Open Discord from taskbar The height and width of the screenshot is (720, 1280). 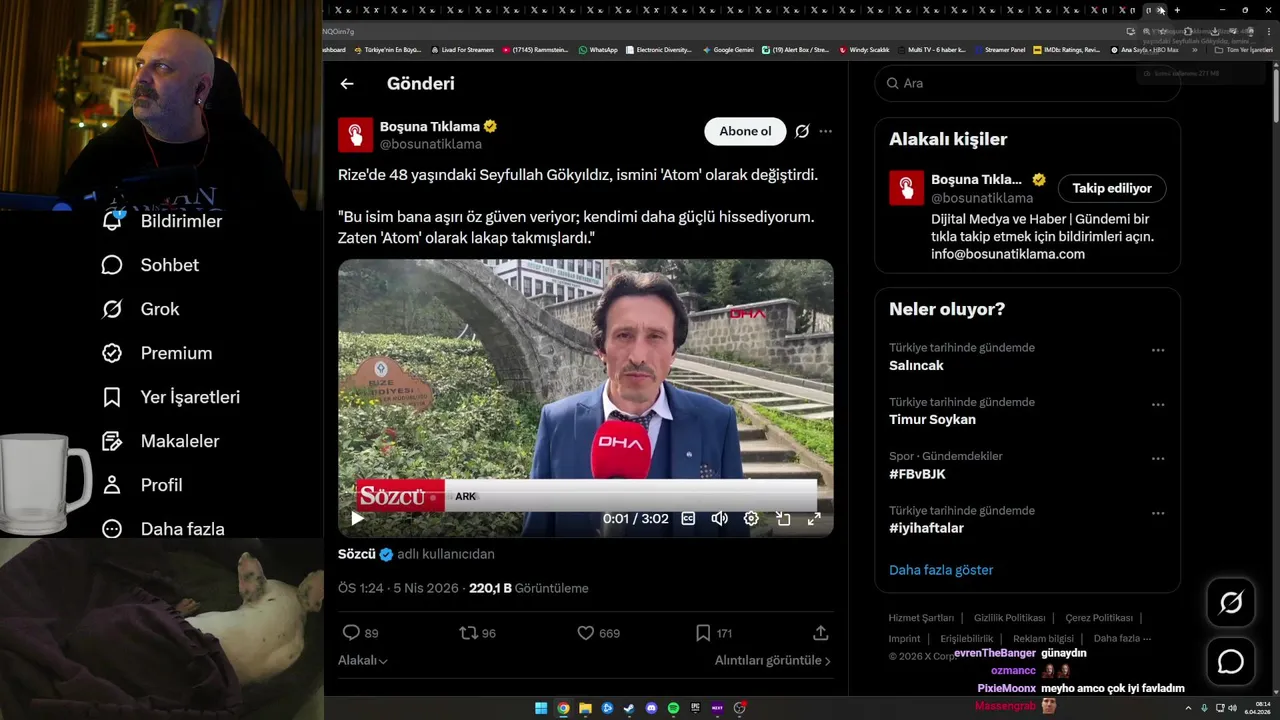click(651, 708)
